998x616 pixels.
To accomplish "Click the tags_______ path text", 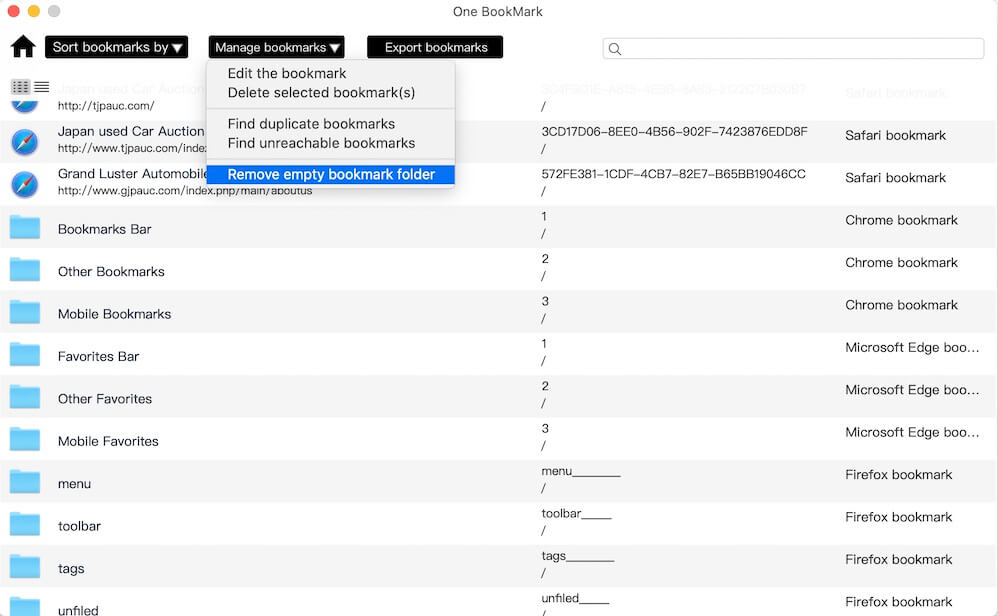I will [577, 556].
